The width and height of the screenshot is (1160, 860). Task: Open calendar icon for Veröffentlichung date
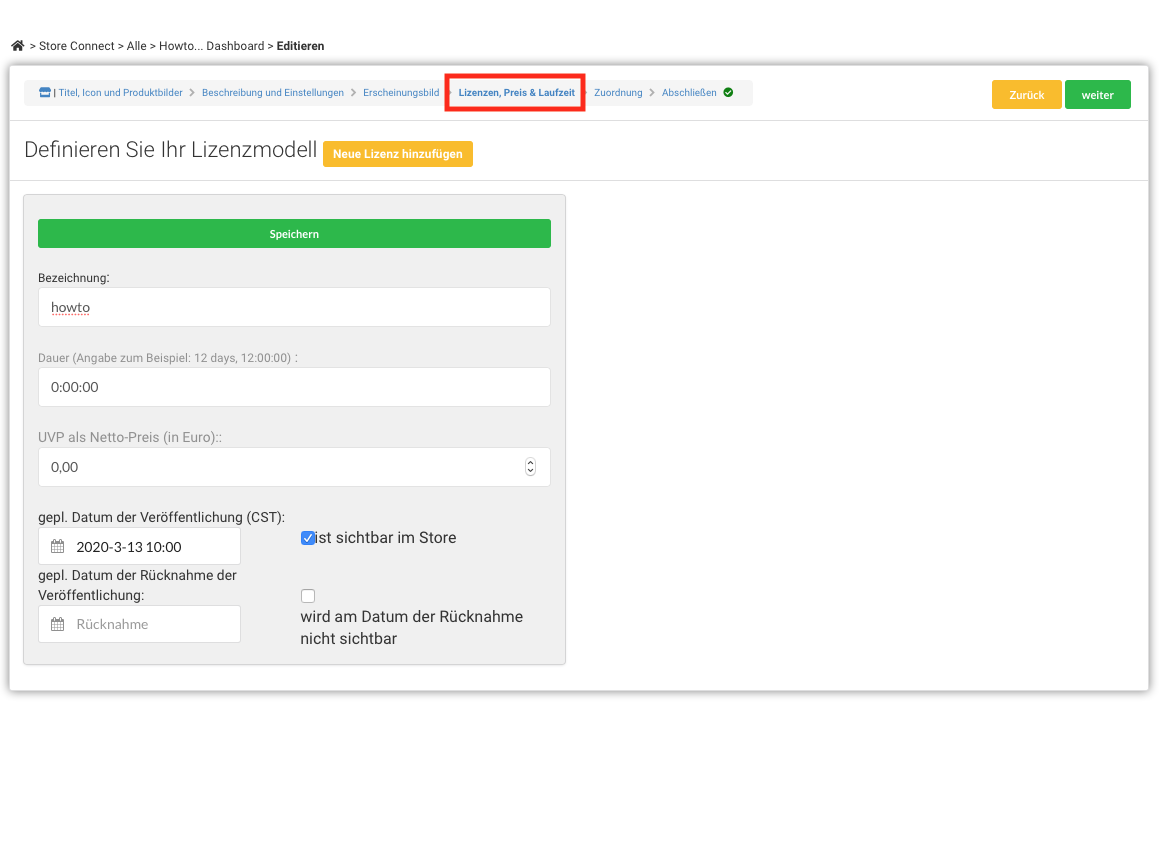pyautogui.click(x=58, y=547)
